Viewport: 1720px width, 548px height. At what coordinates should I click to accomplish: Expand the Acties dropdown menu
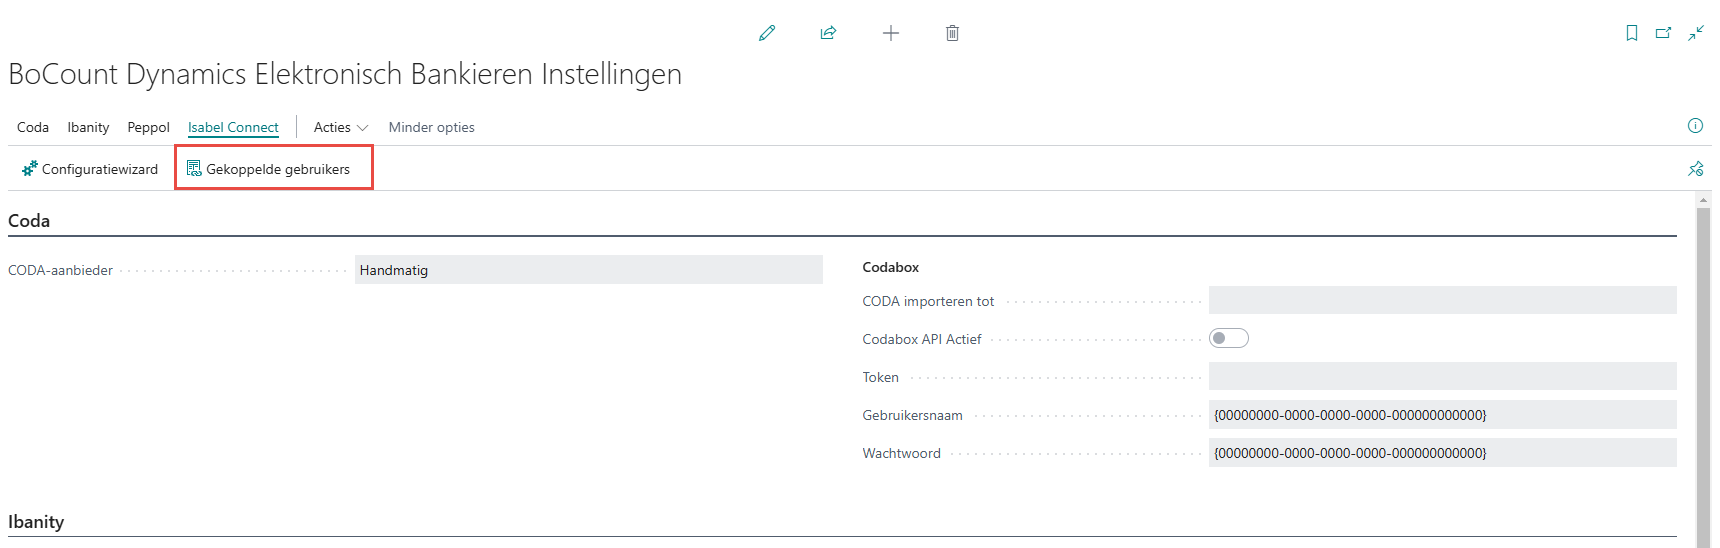click(341, 127)
